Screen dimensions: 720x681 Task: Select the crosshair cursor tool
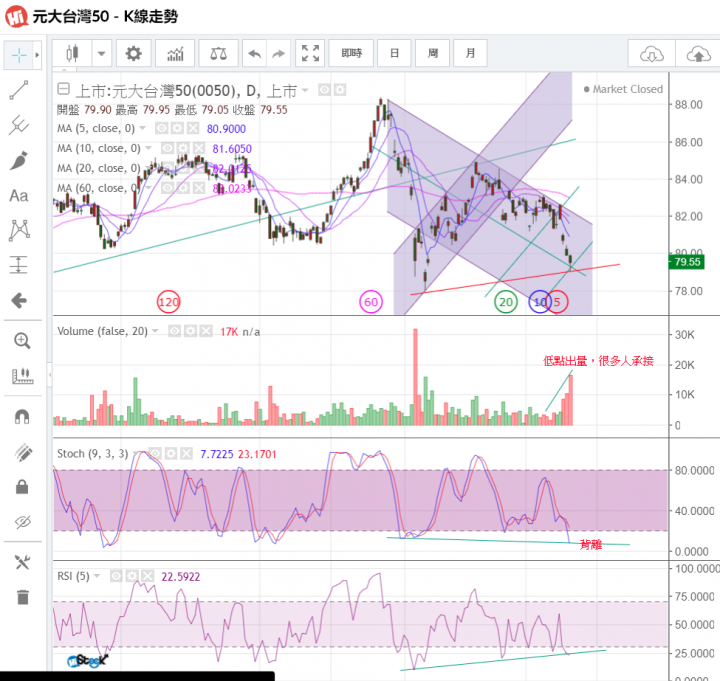coord(18,56)
